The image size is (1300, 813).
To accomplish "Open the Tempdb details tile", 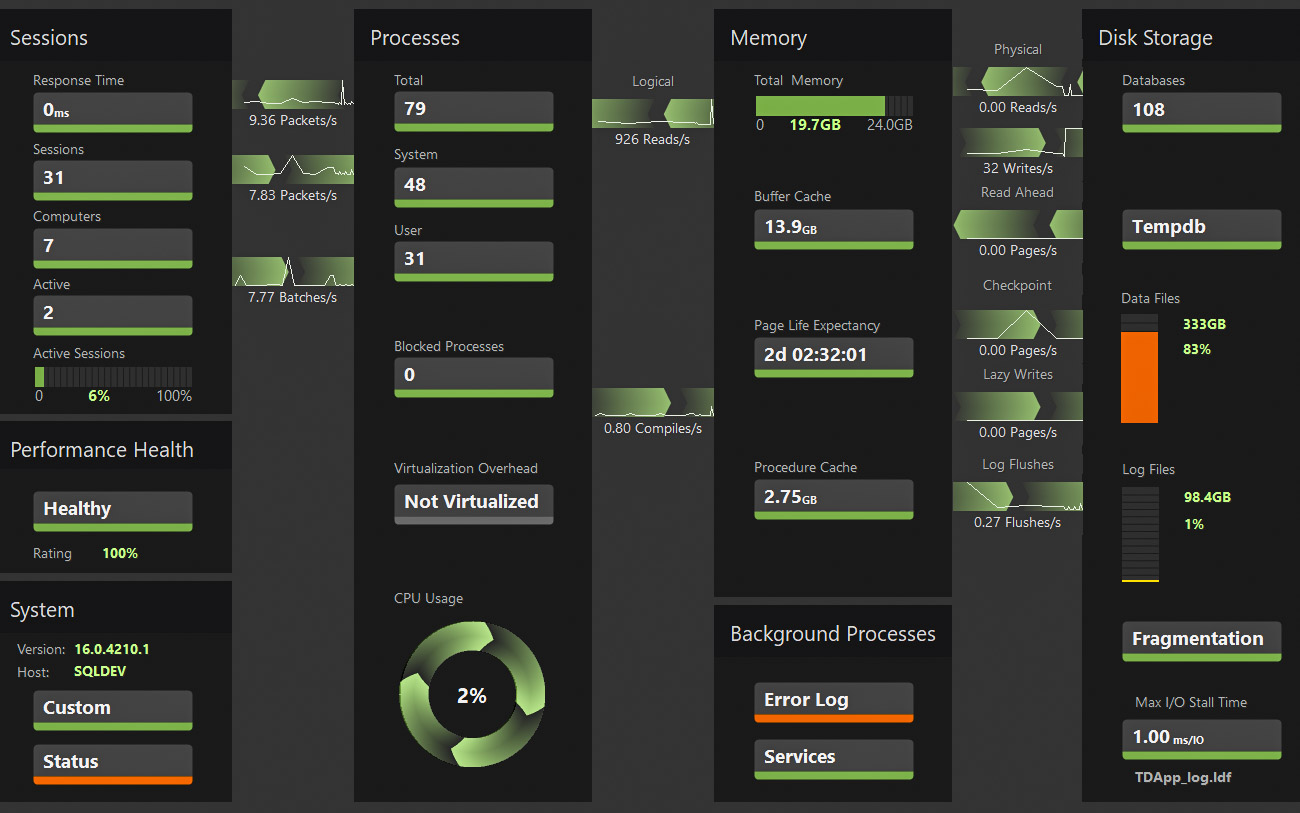I will pos(1201,228).
